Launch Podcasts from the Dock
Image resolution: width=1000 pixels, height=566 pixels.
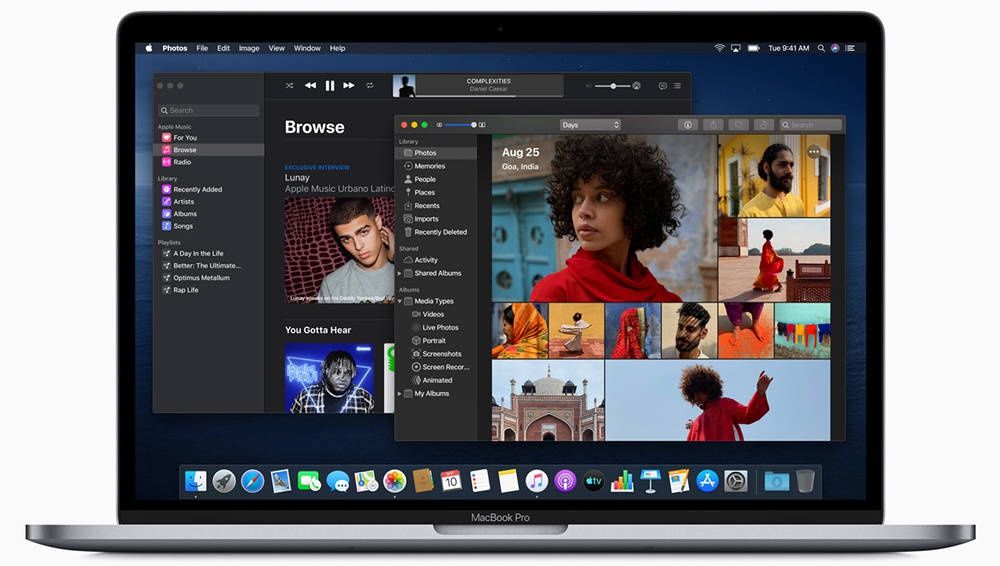565,481
